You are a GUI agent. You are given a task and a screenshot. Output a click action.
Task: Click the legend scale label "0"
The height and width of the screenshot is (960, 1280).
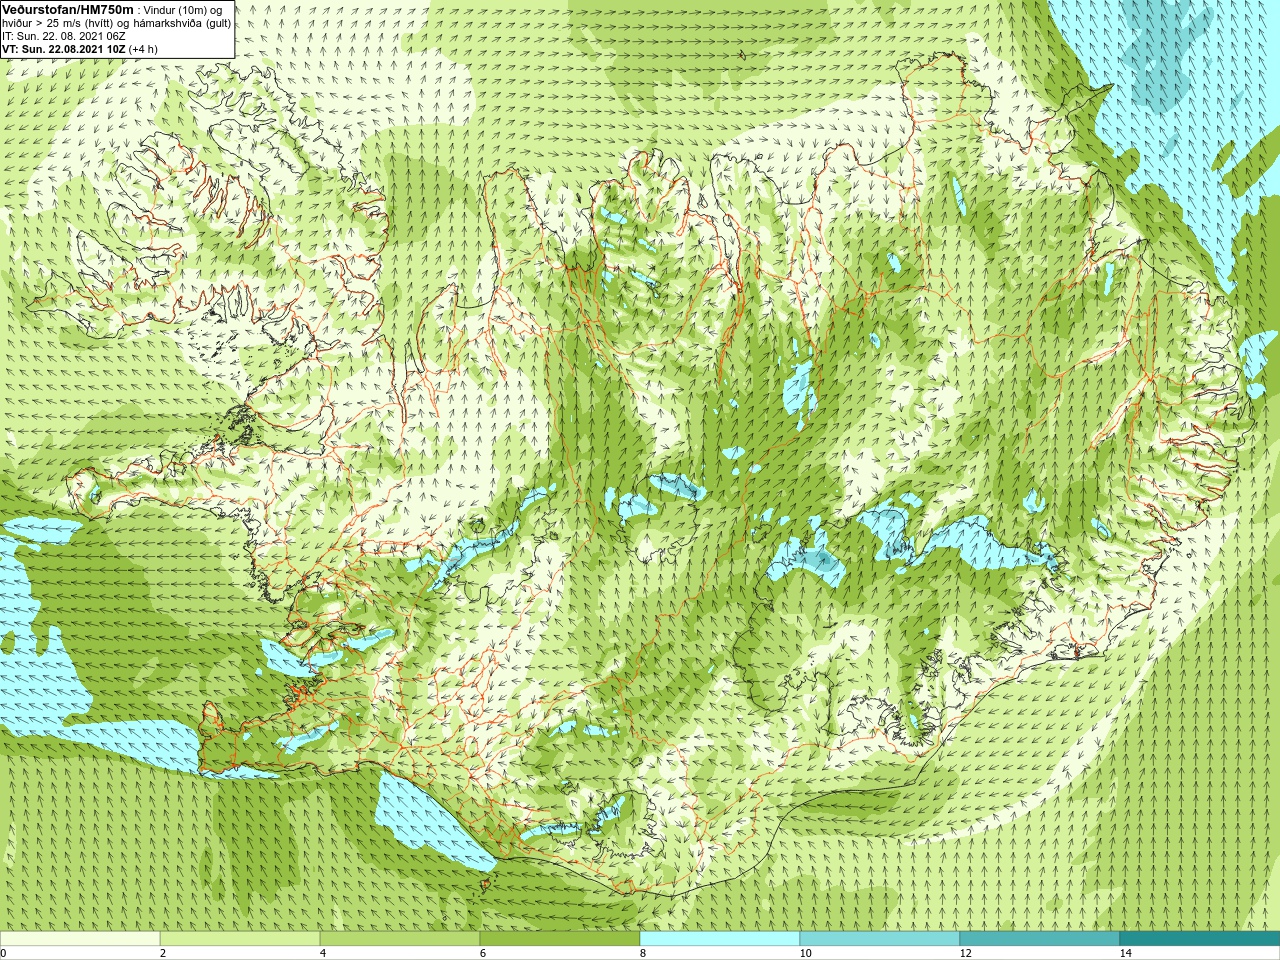coord(3,953)
